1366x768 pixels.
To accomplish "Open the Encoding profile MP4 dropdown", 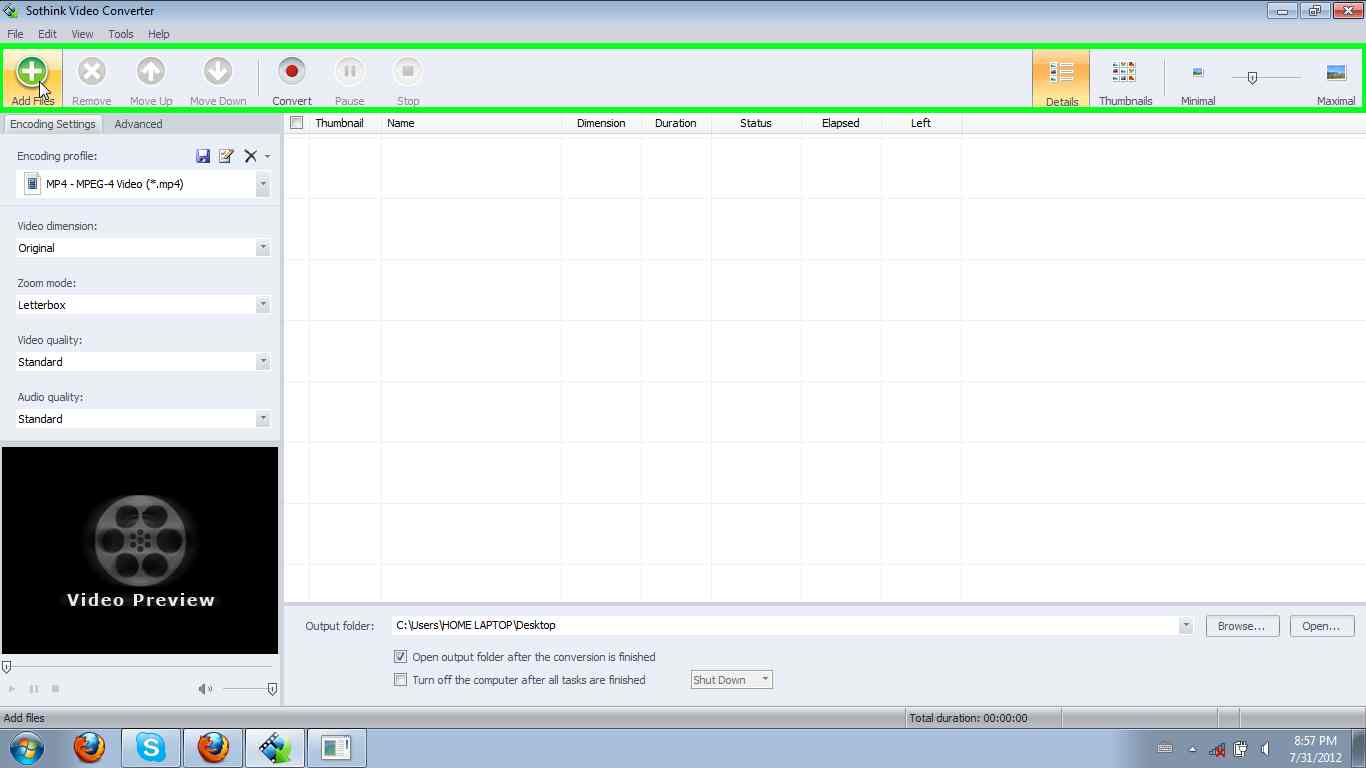I will 262,184.
